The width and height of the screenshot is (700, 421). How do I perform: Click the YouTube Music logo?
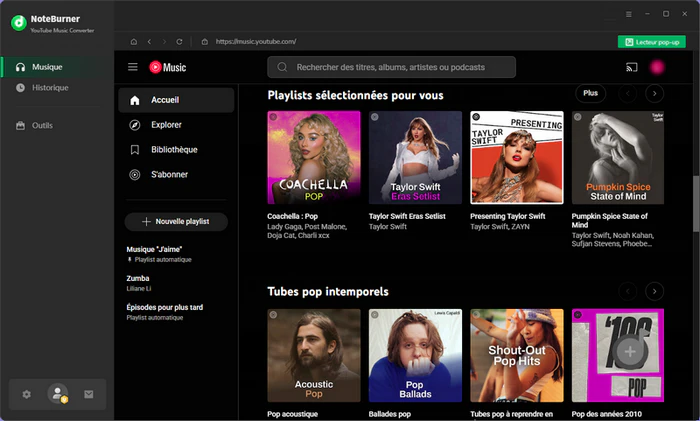point(168,67)
